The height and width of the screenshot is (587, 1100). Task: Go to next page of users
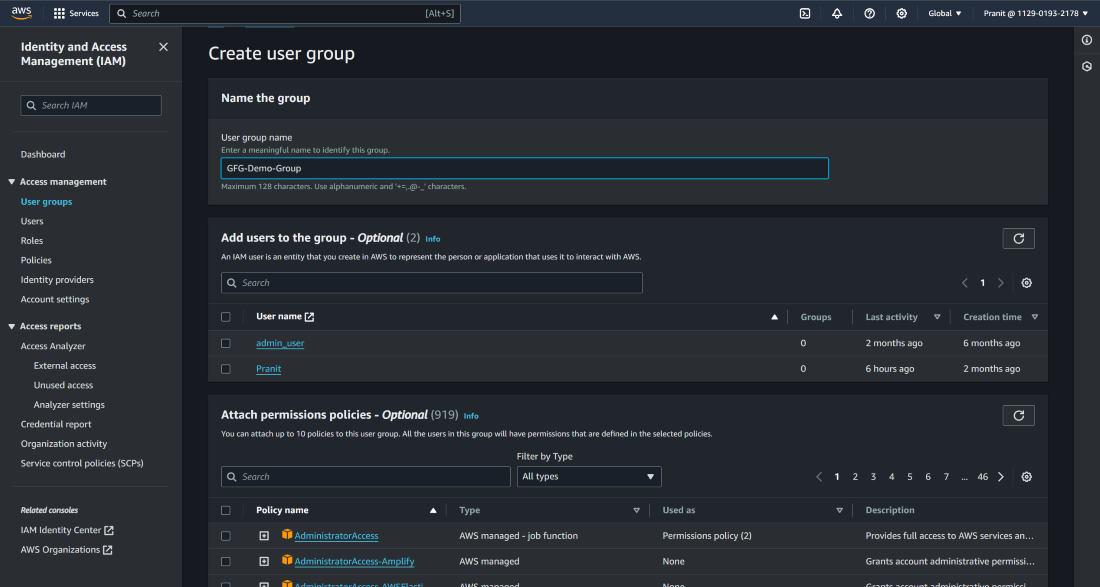1000,283
